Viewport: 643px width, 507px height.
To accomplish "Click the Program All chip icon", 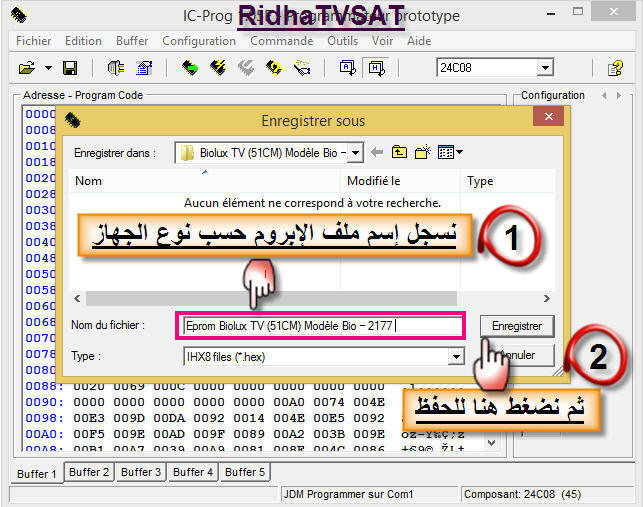I will click(217, 68).
